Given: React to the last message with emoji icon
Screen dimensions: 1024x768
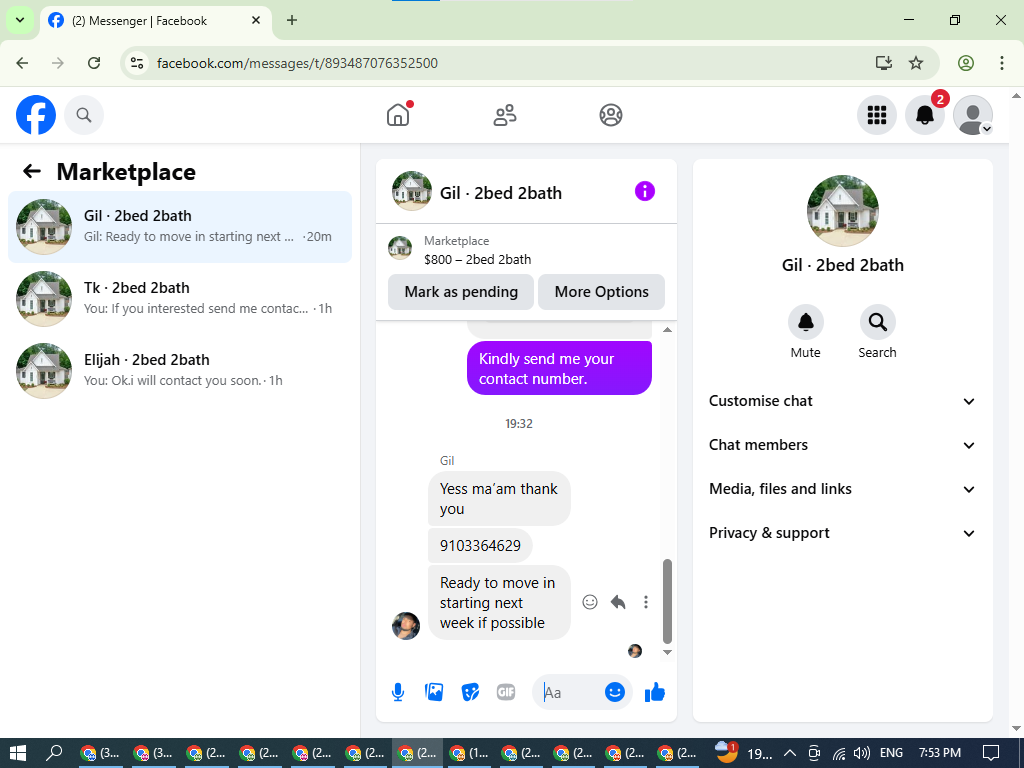Looking at the screenshot, I should [590, 602].
